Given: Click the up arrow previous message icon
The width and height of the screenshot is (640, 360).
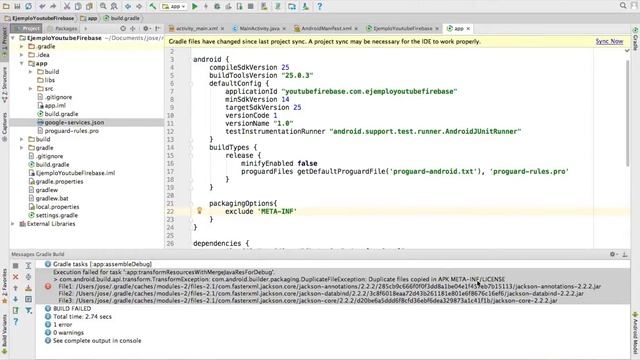Looking at the screenshot, I should 16,288.
